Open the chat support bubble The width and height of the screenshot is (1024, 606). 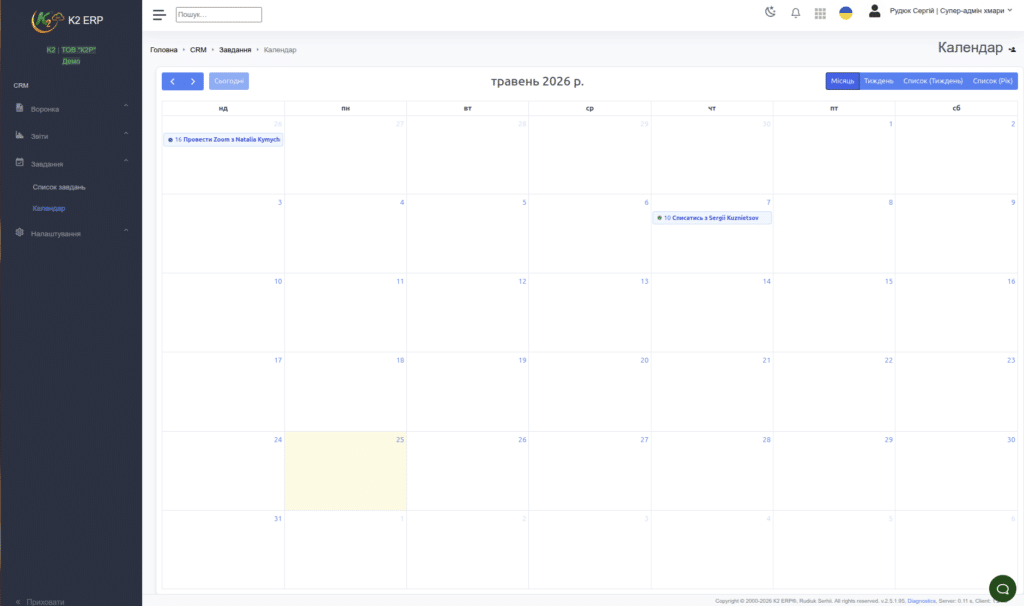1002,588
